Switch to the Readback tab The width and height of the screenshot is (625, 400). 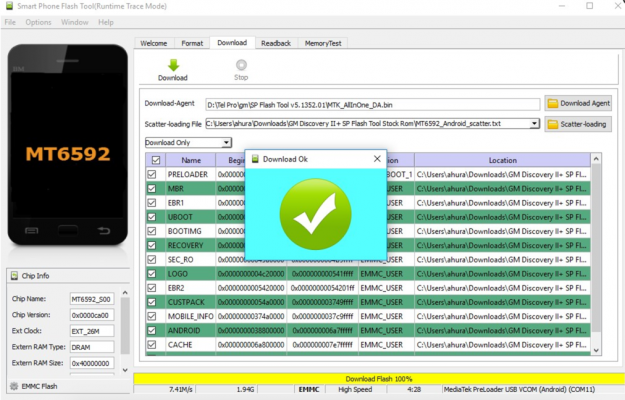[275, 43]
